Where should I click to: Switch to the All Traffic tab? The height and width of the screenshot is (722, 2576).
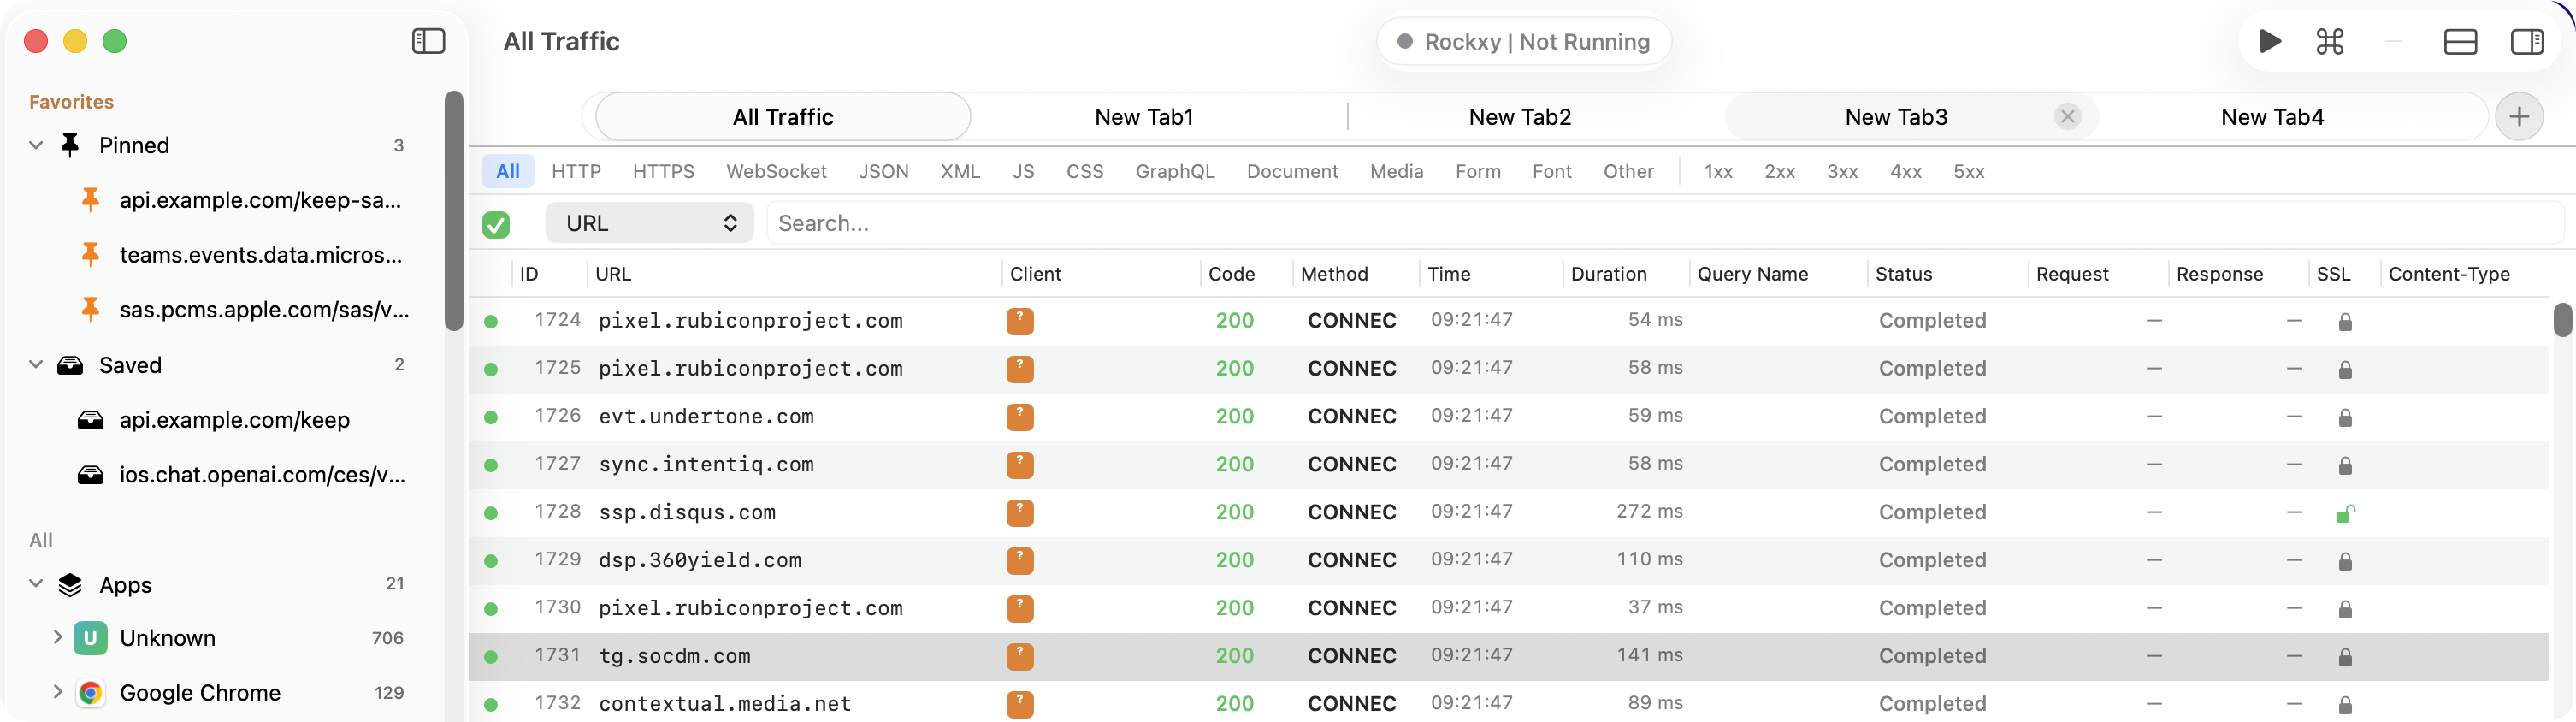coord(783,117)
